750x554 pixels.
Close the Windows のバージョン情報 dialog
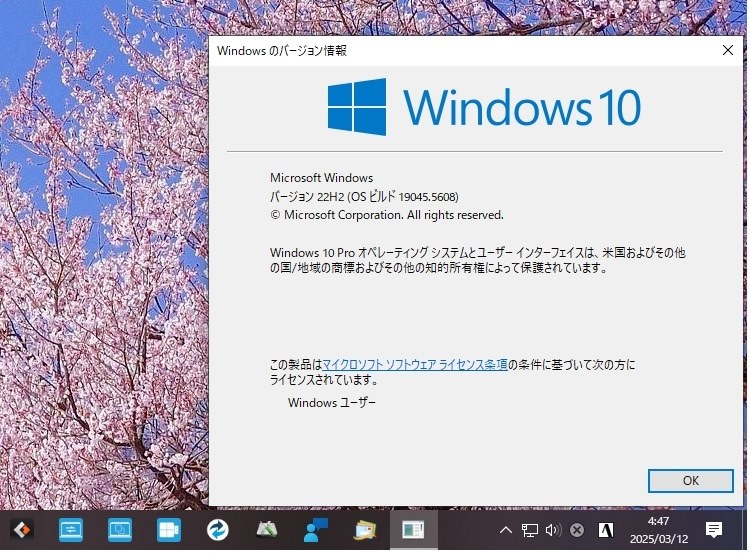[730, 51]
